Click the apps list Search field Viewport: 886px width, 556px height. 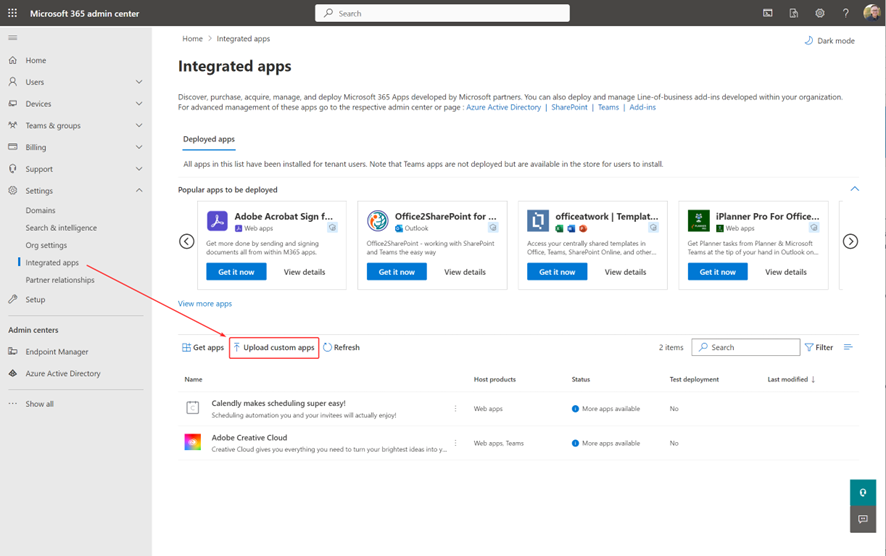pyautogui.click(x=745, y=348)
